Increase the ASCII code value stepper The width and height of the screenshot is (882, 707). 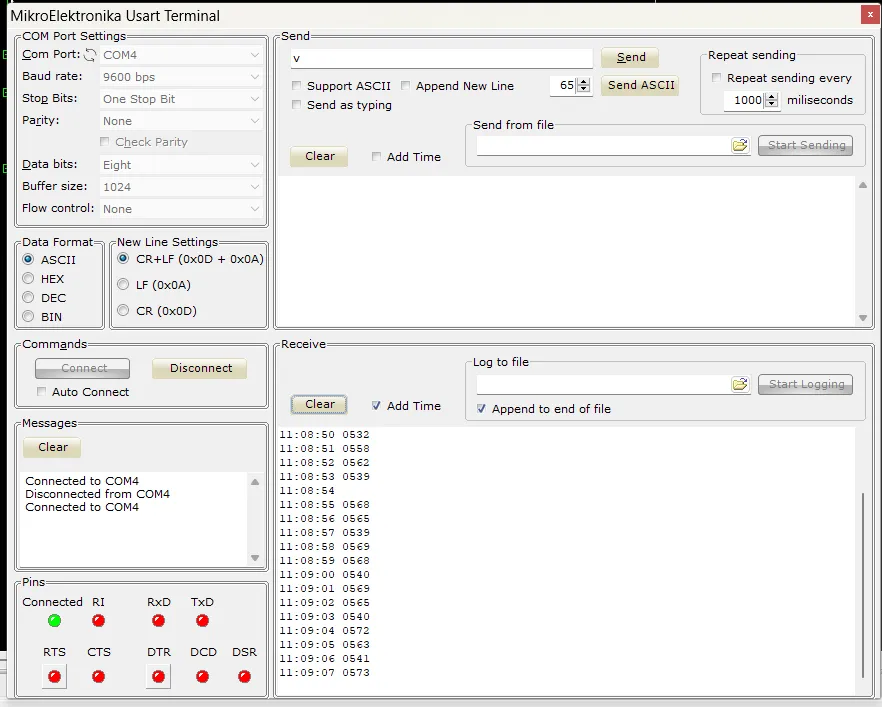pyautogui.click(x=584, y=82)
